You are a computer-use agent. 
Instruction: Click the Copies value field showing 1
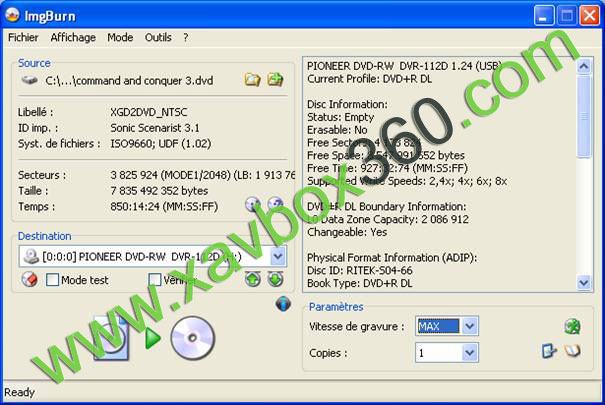pyautogui.click(x=439, y=352)
